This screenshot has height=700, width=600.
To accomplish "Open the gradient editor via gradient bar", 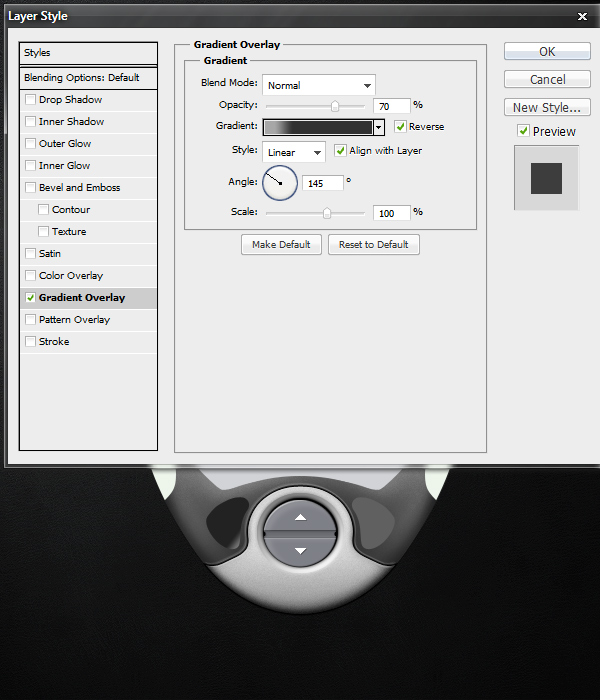I will (318, 128).
